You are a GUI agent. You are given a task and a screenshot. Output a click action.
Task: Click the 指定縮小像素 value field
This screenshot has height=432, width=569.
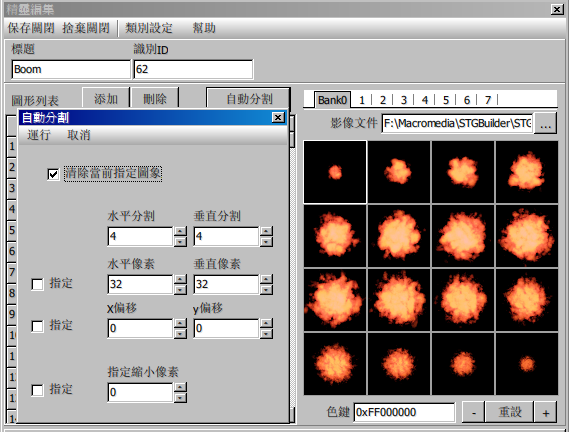[x=140, y=392]
